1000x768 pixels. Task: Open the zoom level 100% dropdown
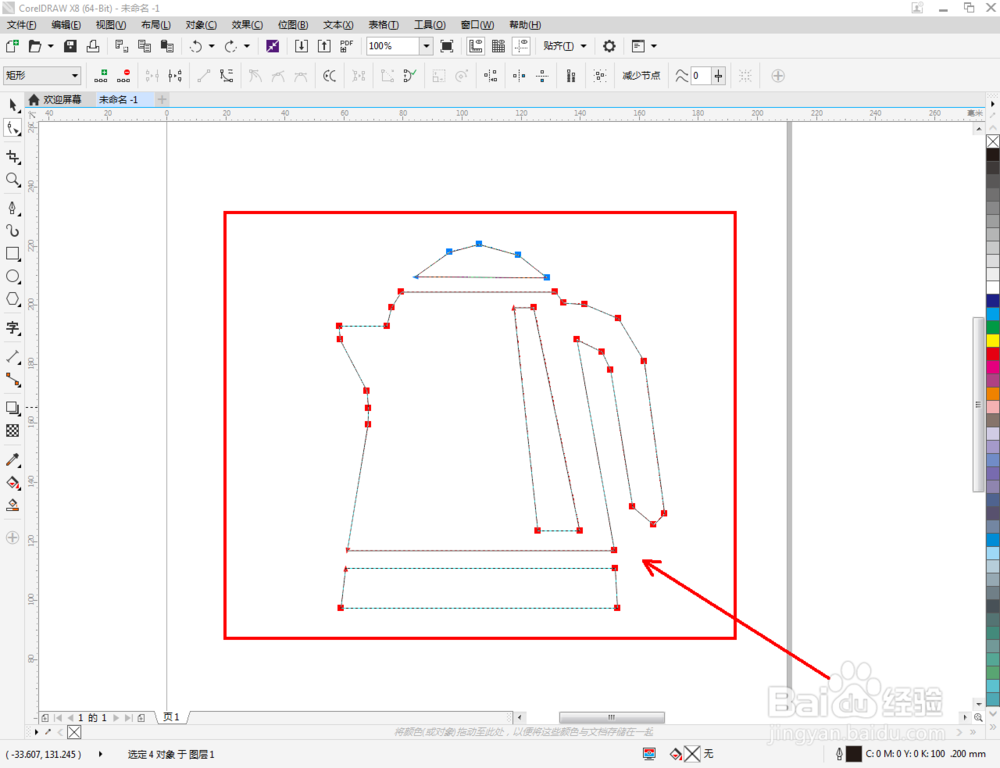coord(427,46)
